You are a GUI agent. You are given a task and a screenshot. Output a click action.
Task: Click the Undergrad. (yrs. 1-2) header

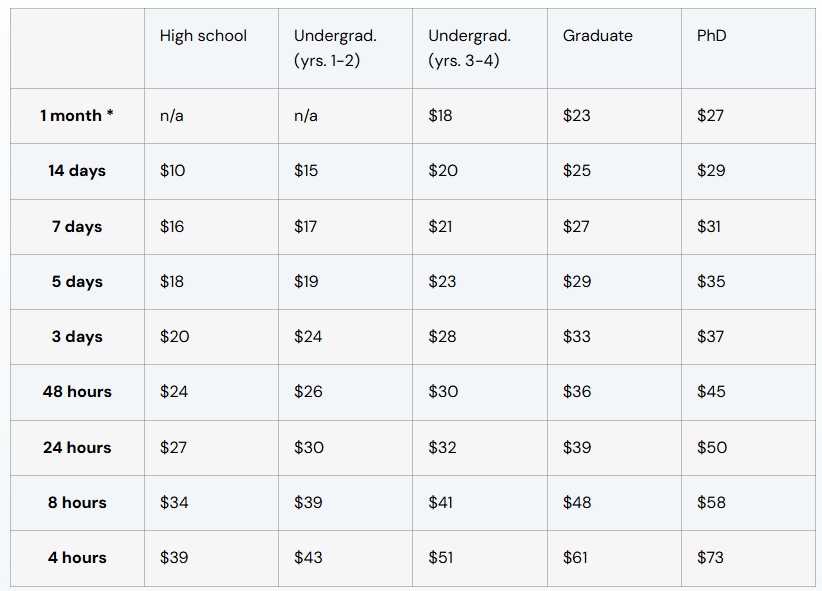pyautogui.click(x=335, y=48)
